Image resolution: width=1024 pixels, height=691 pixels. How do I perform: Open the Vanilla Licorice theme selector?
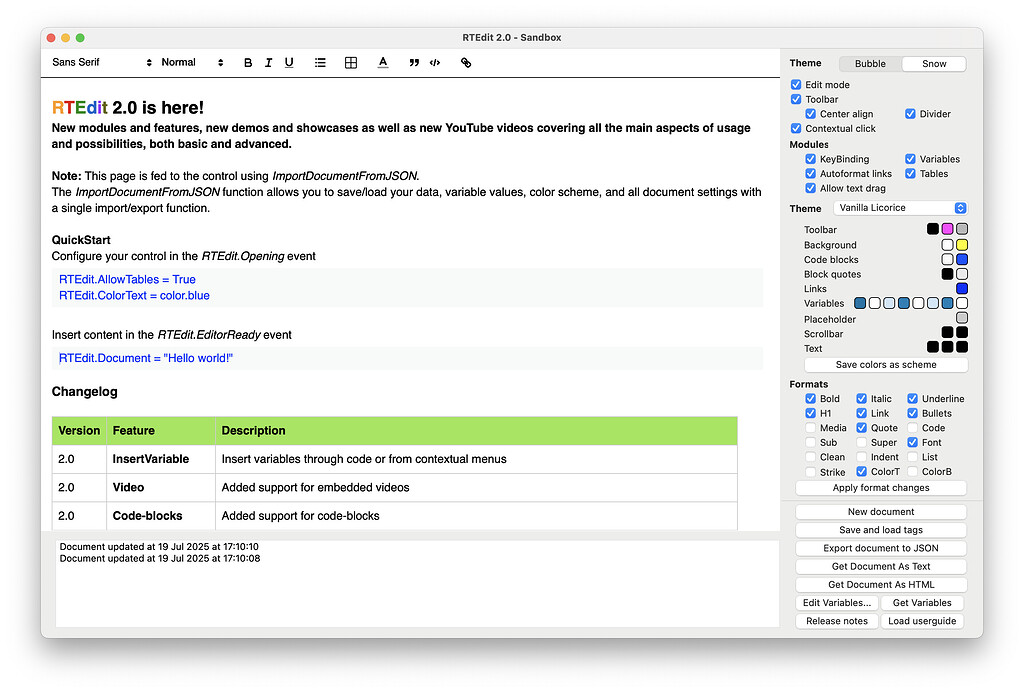pos(899,208)
